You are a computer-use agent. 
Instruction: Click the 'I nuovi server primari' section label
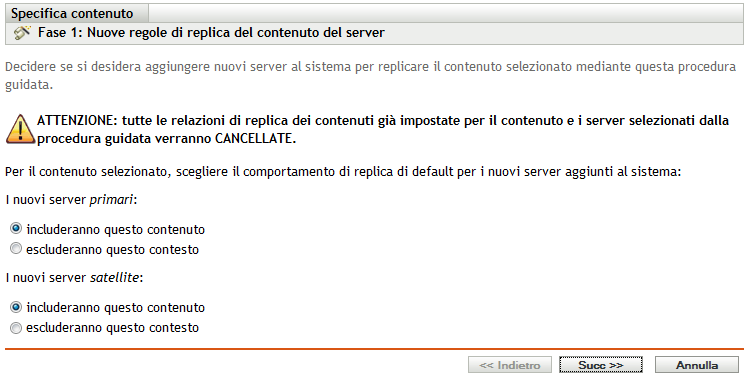coord(71,200)
